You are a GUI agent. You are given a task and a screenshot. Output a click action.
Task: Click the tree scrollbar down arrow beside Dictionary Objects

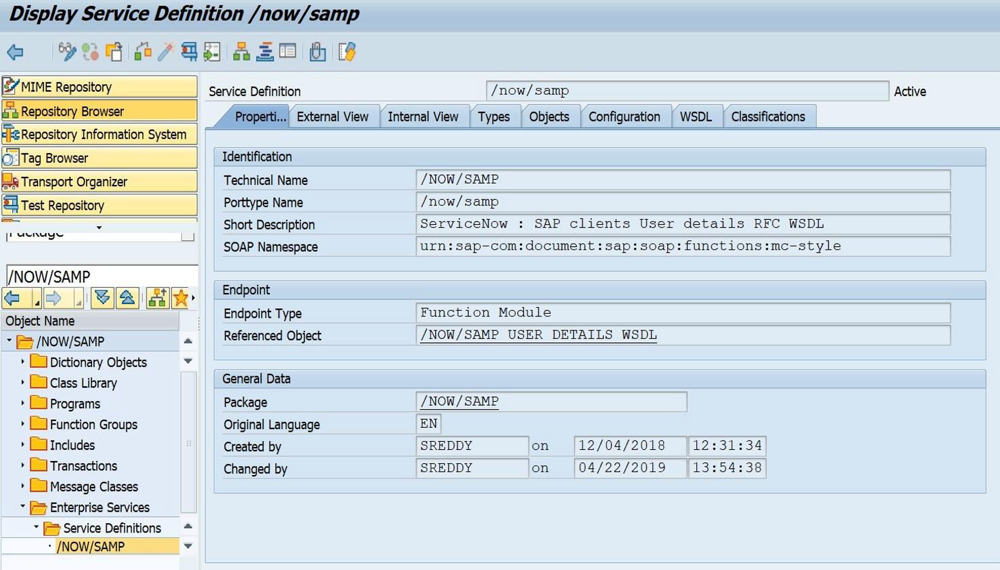tap(188, 361)
